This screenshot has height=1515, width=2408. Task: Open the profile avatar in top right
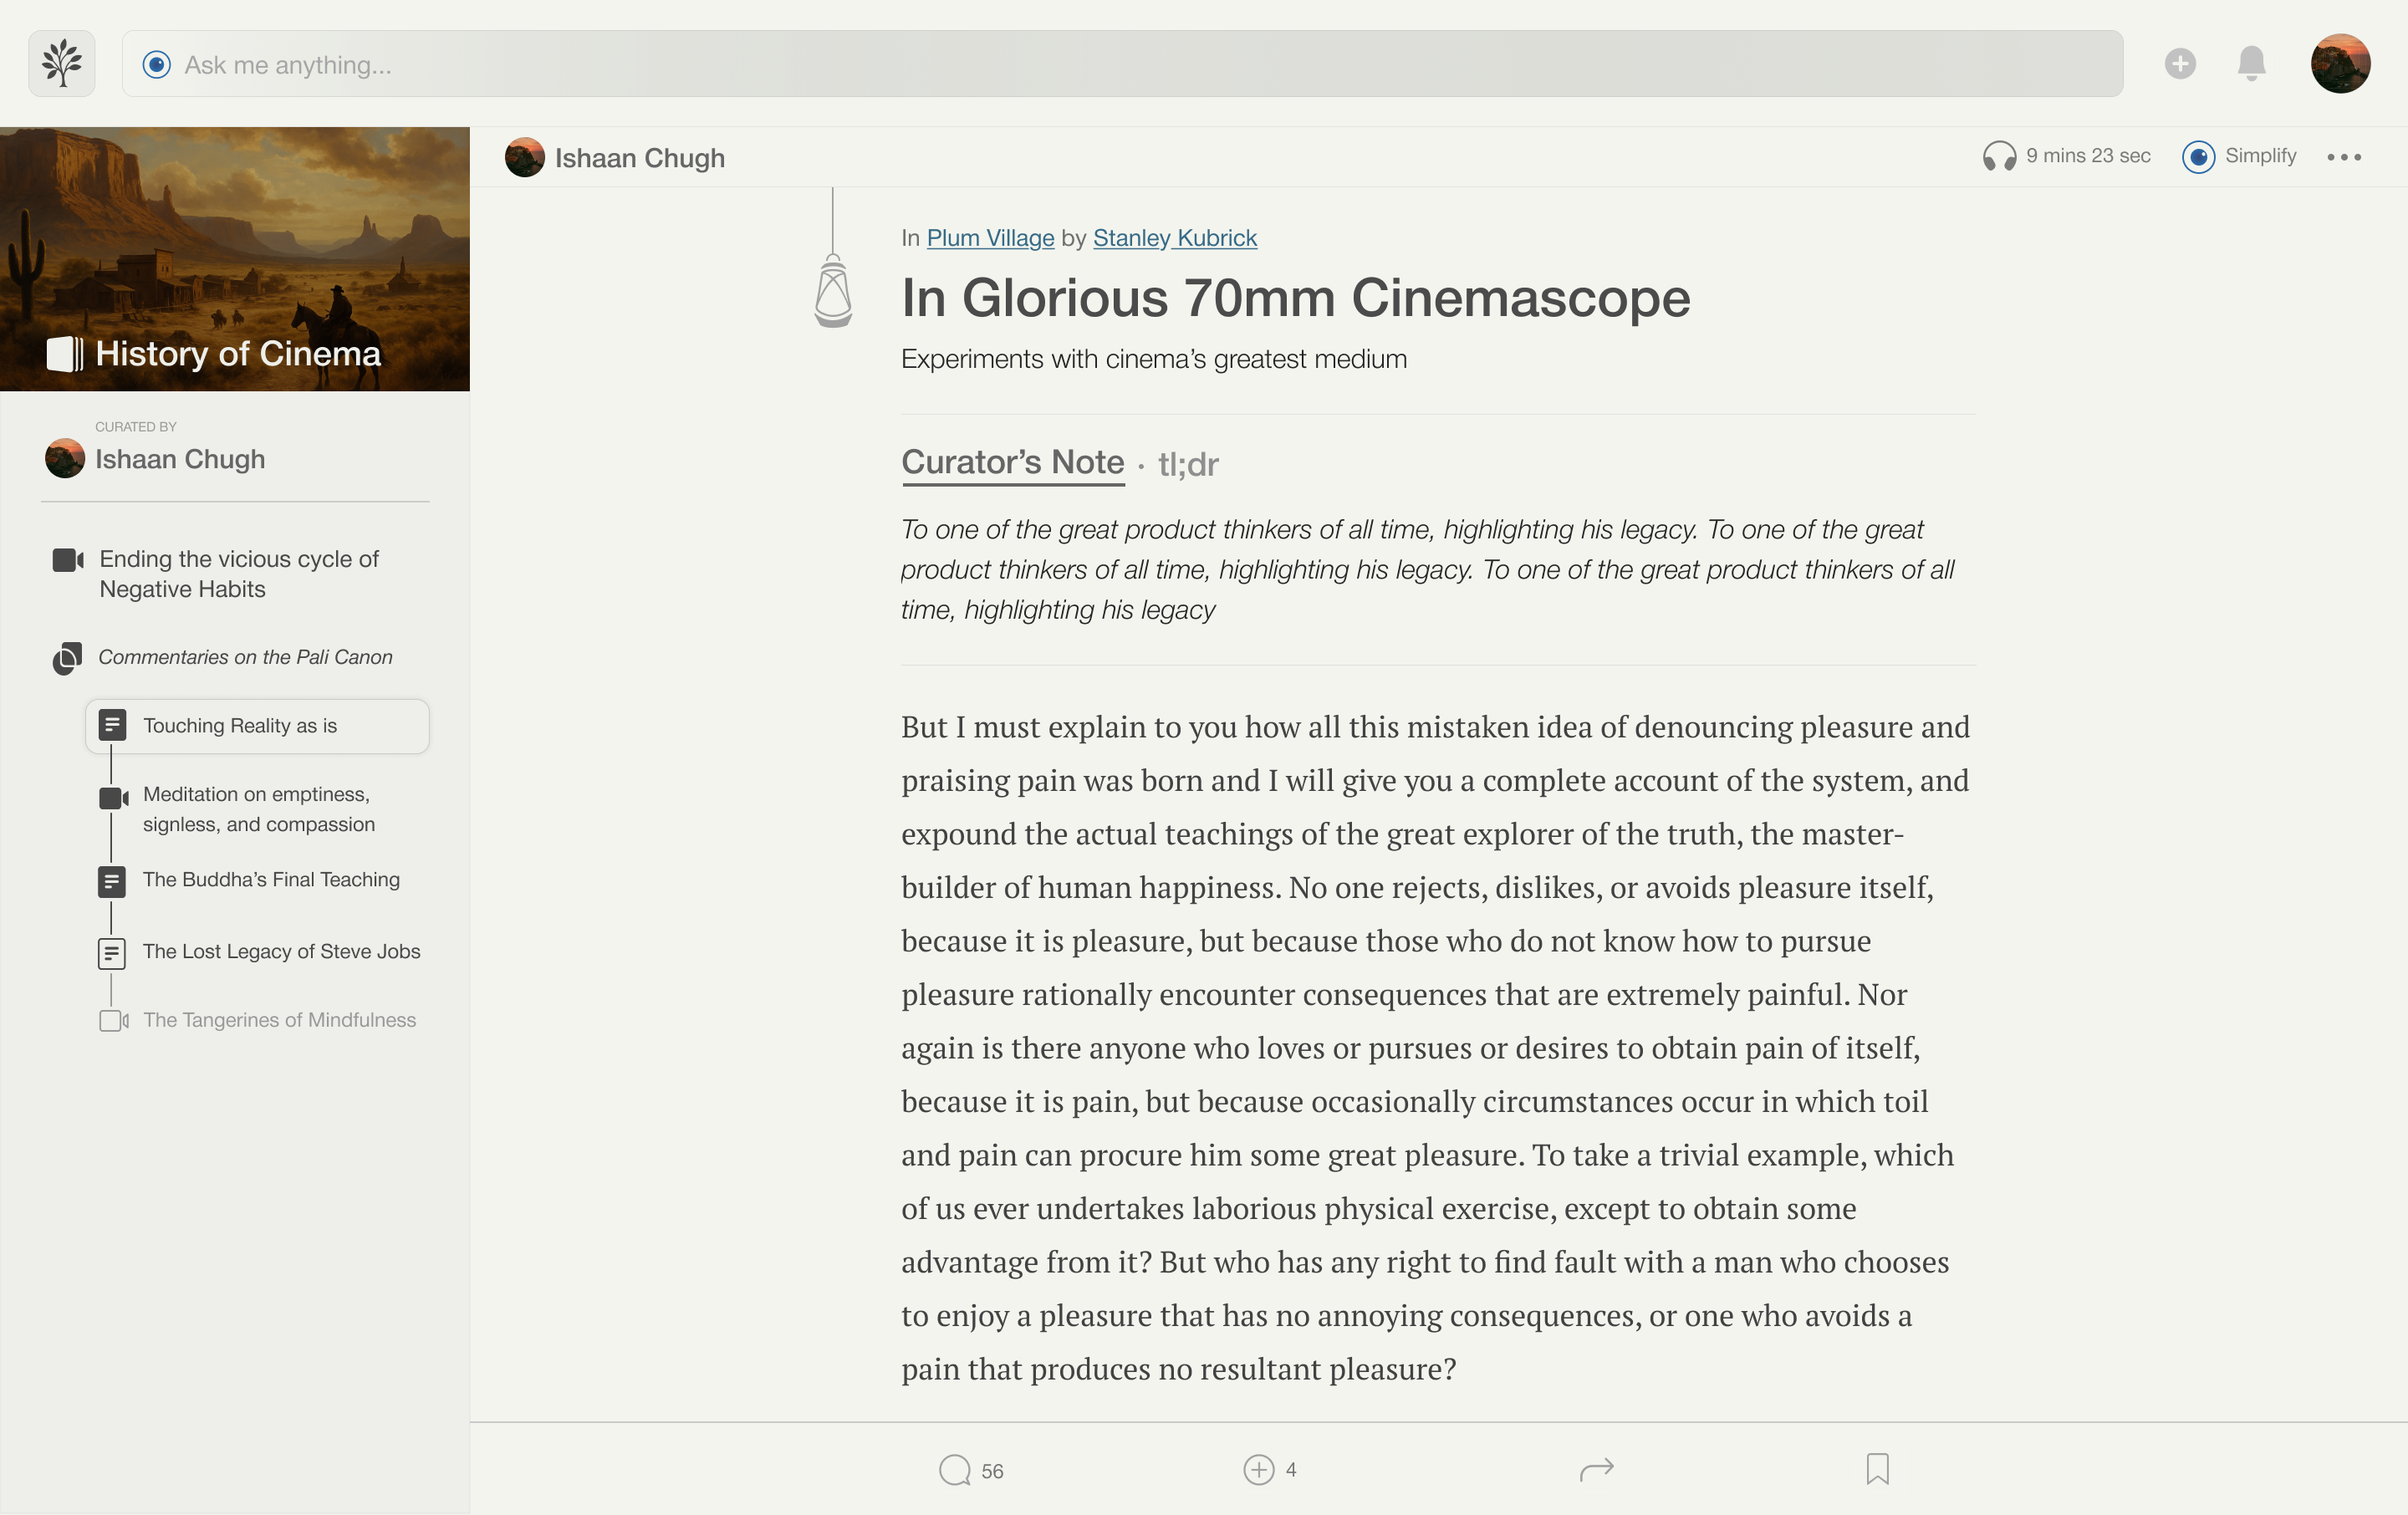coord(2340,64)
